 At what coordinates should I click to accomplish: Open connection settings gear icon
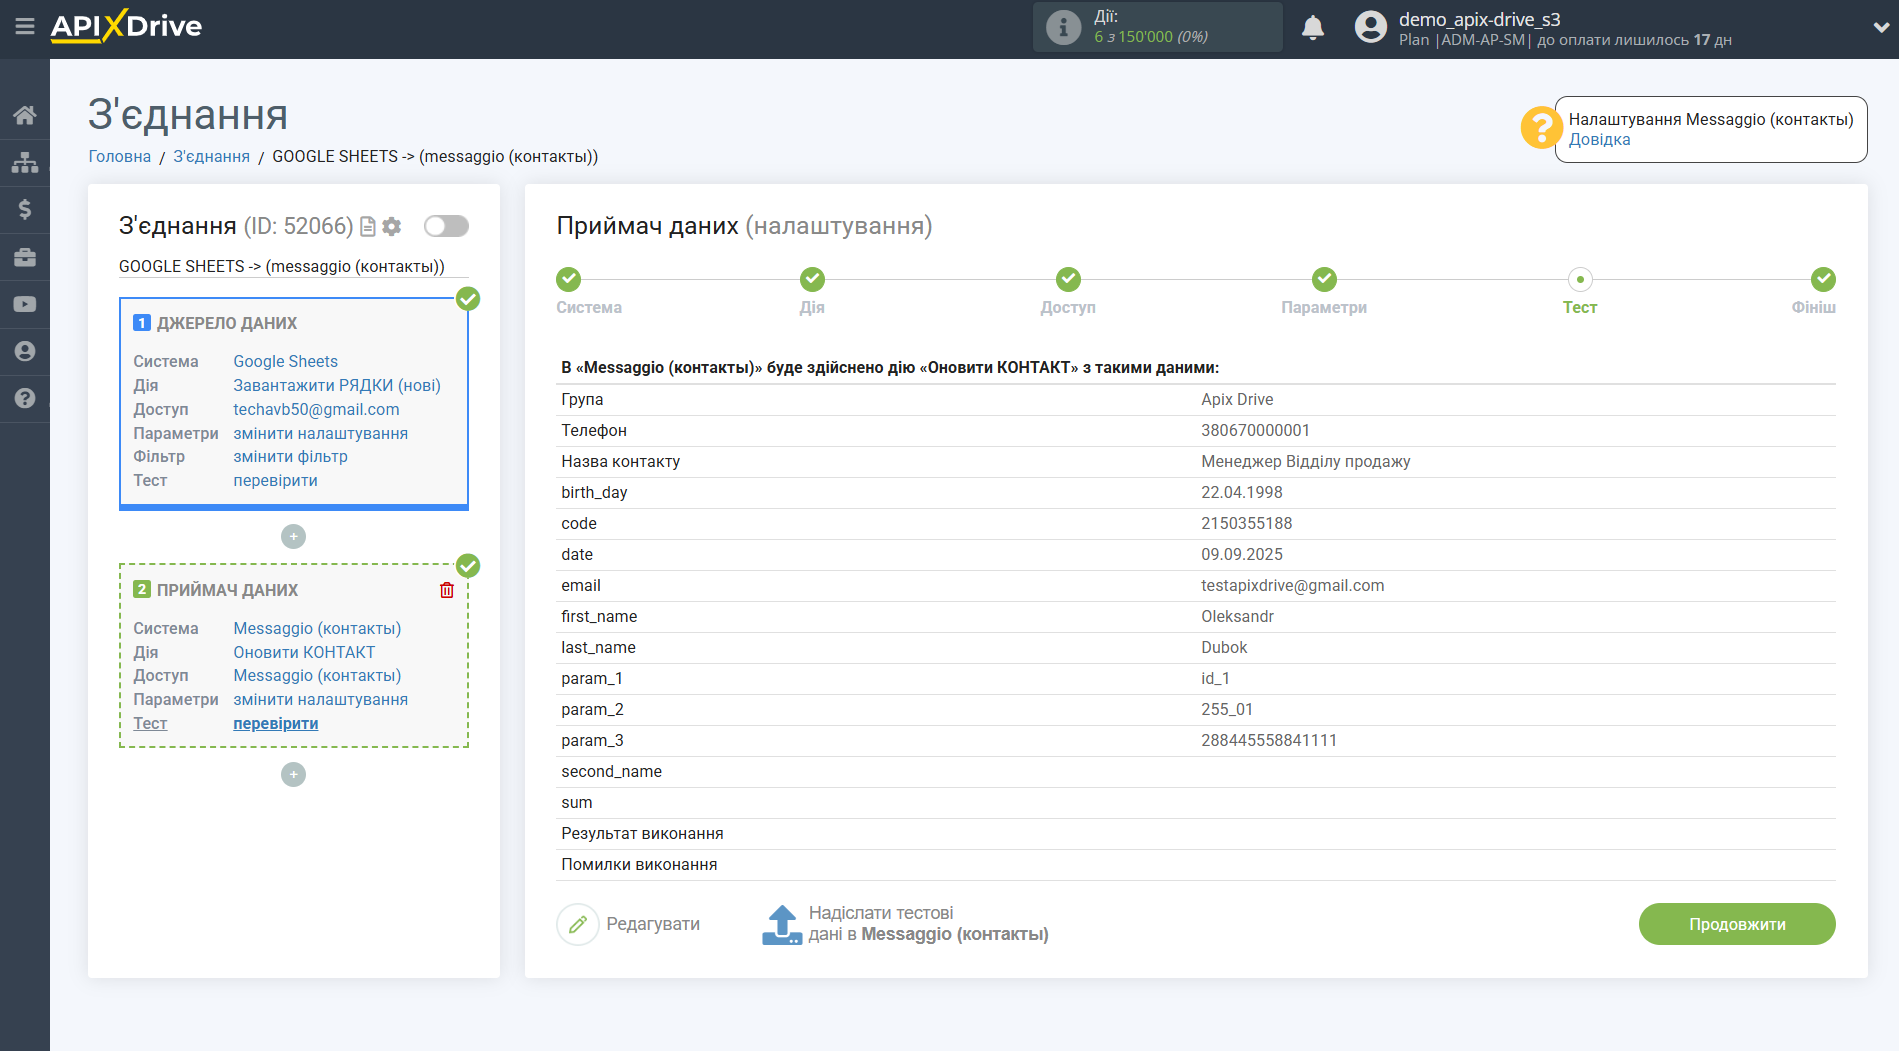pos(392,227)
